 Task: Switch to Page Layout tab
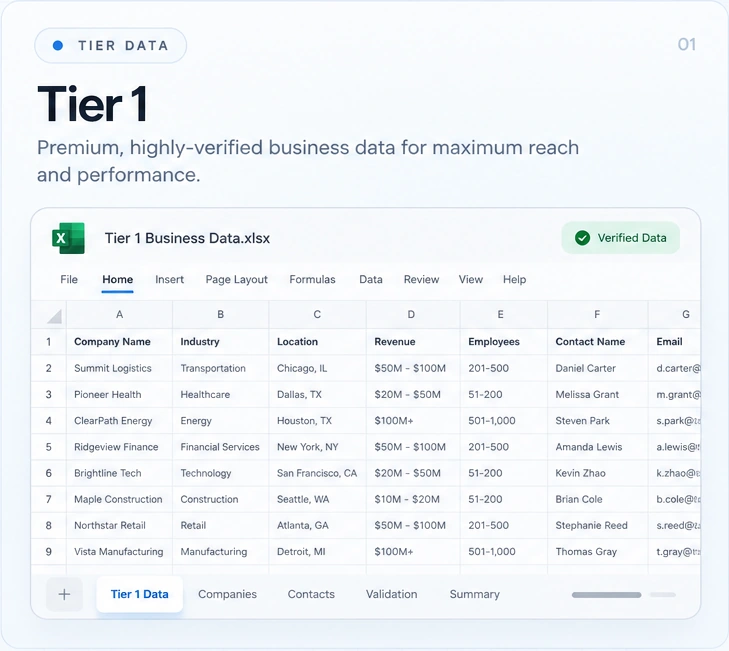click(236, 279)
